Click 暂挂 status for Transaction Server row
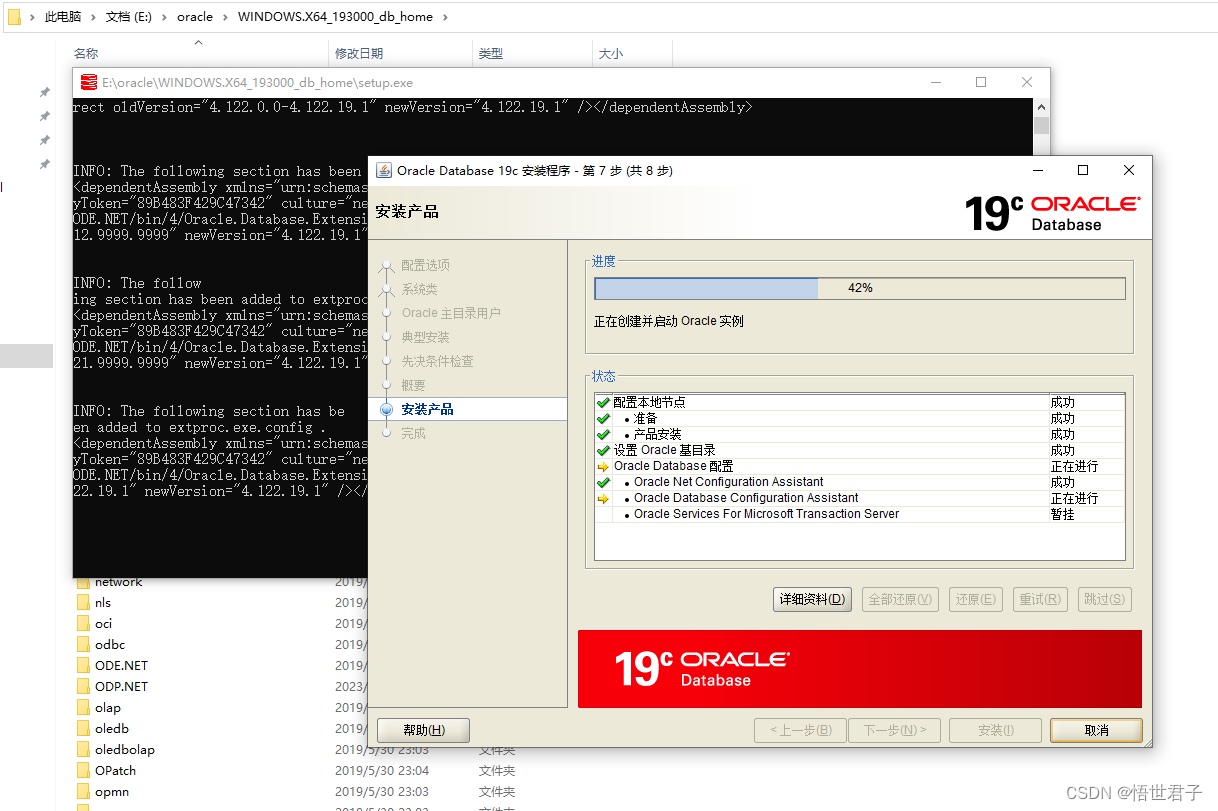1218x811 pixels. coord(1062,514)
